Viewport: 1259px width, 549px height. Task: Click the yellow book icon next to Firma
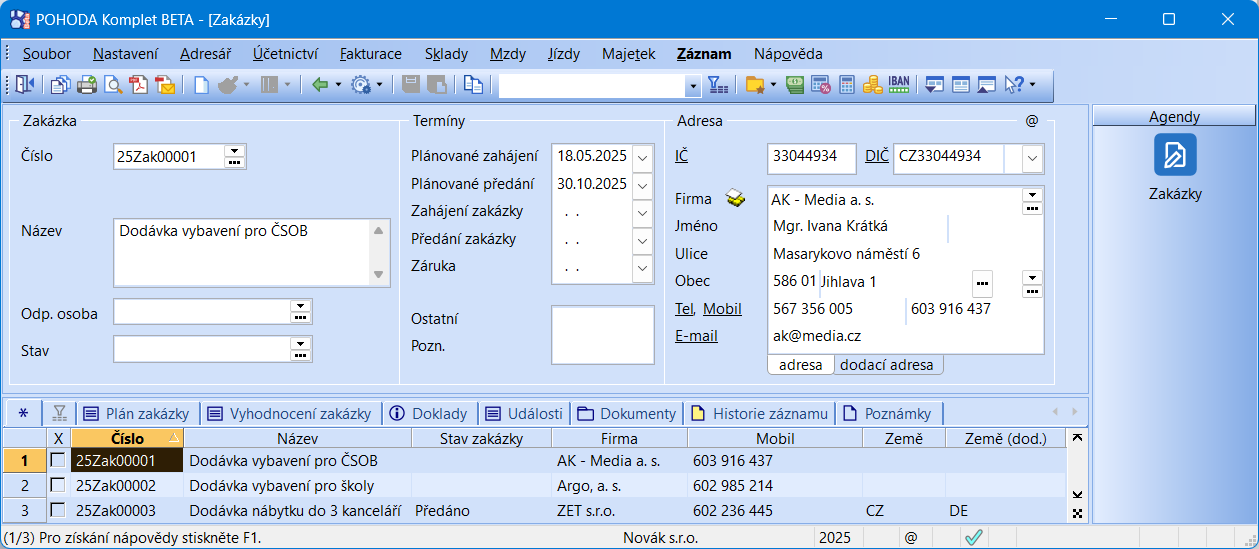click(x=736, y=199)
